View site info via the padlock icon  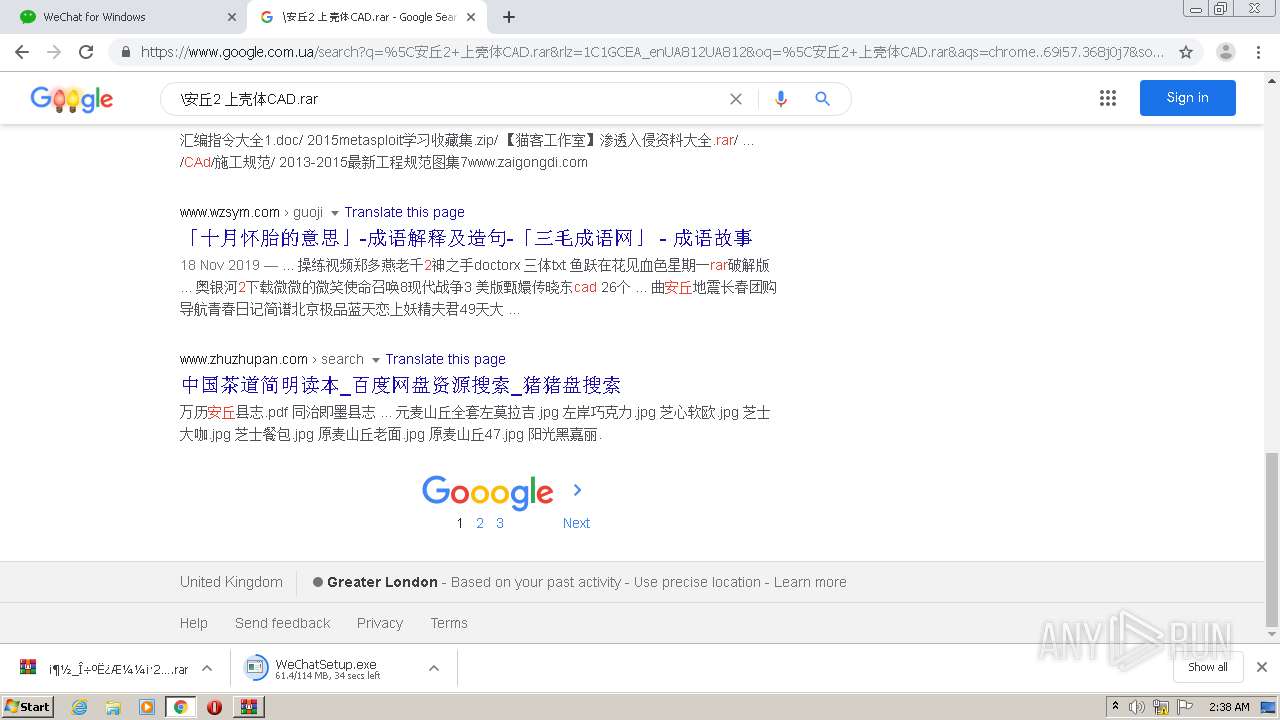point(125,52)
